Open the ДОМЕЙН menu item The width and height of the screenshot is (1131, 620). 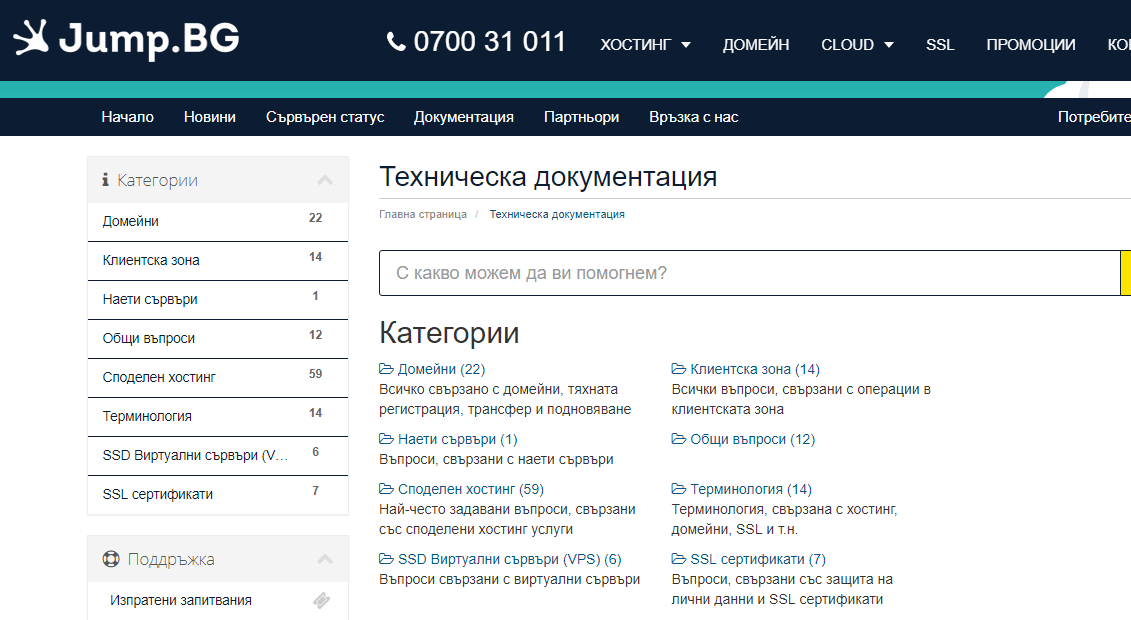756,45
